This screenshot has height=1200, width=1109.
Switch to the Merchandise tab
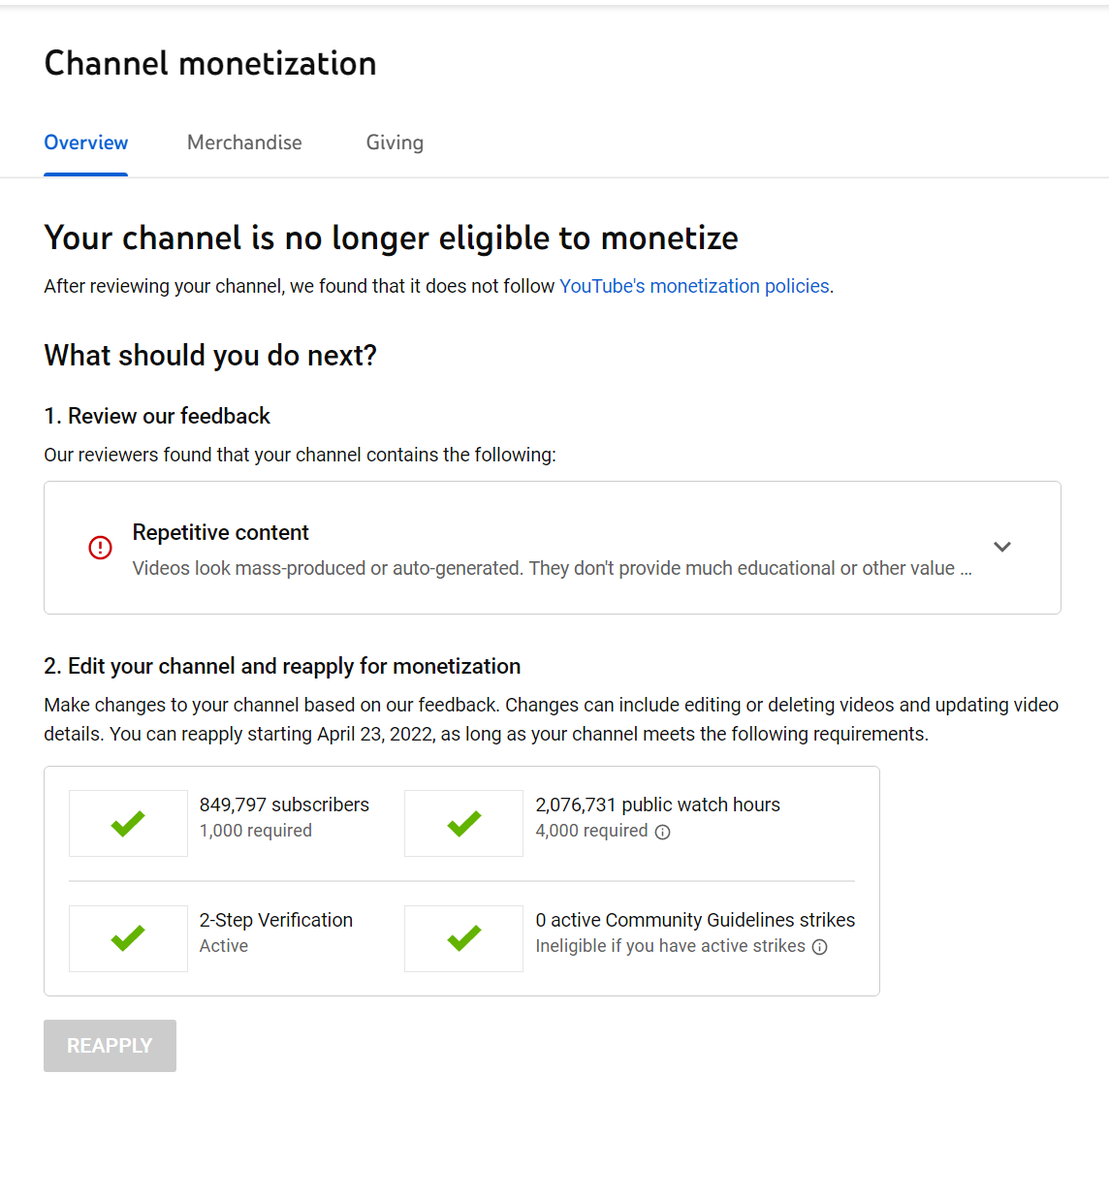244,143
